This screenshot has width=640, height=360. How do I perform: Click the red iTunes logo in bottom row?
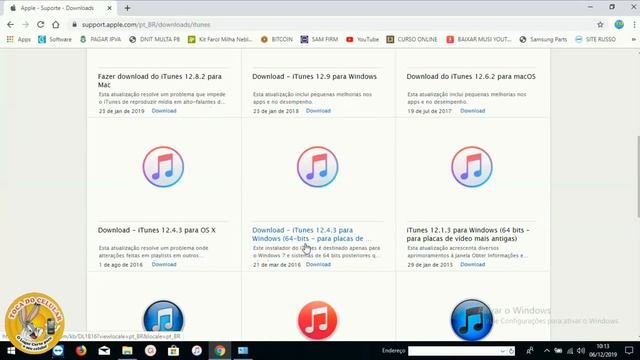pos(318,320)
